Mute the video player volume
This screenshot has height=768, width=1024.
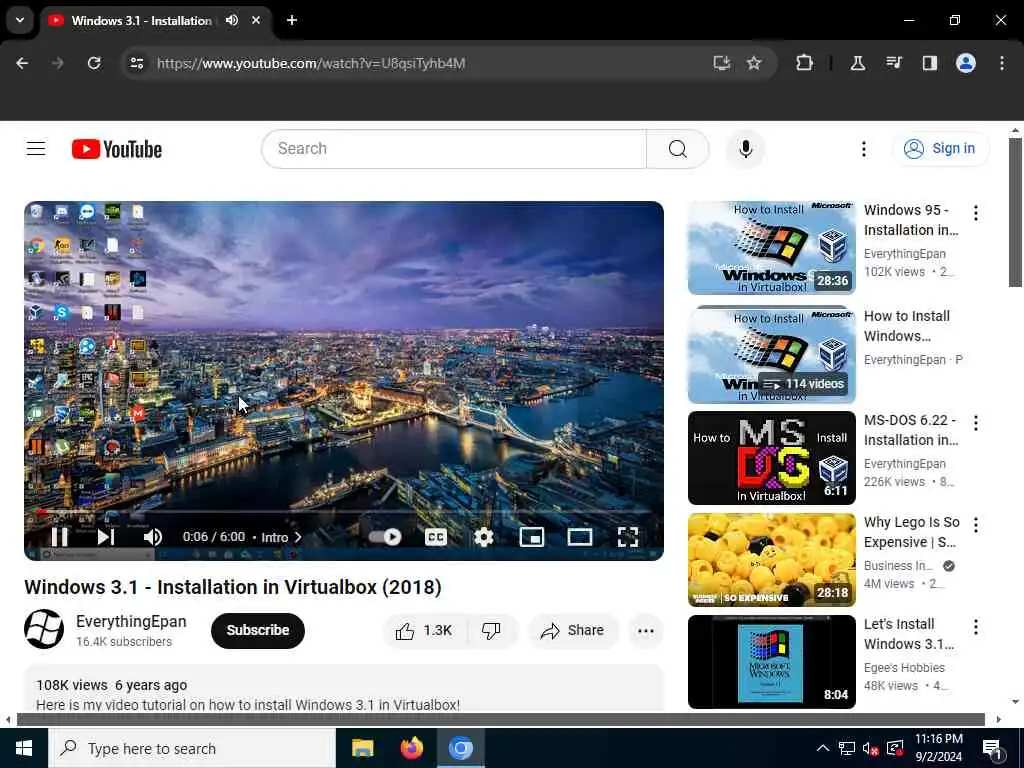coord(152,537)
